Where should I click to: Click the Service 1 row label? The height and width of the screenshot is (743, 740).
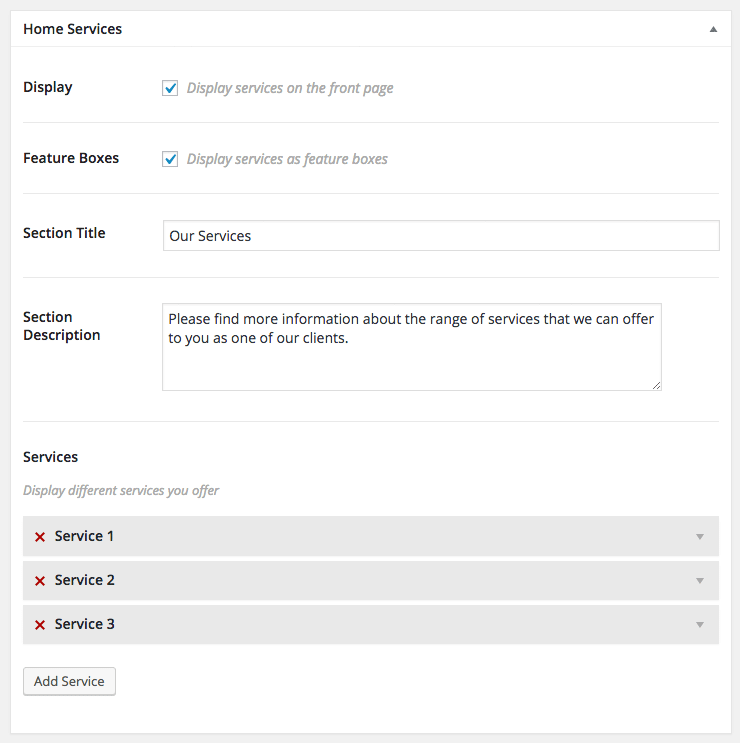84,536
